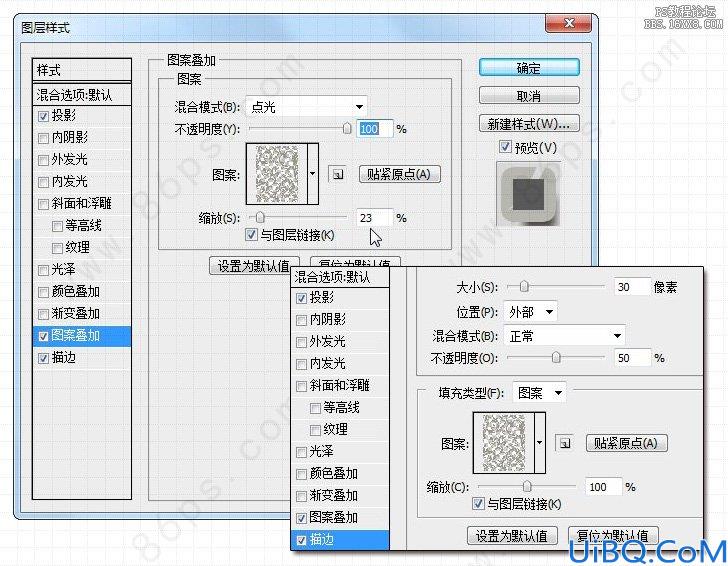The image size is (728, 566).
Task: Click pattern thumbnail in Pattern Overlay panel
Action: [277, 174]
